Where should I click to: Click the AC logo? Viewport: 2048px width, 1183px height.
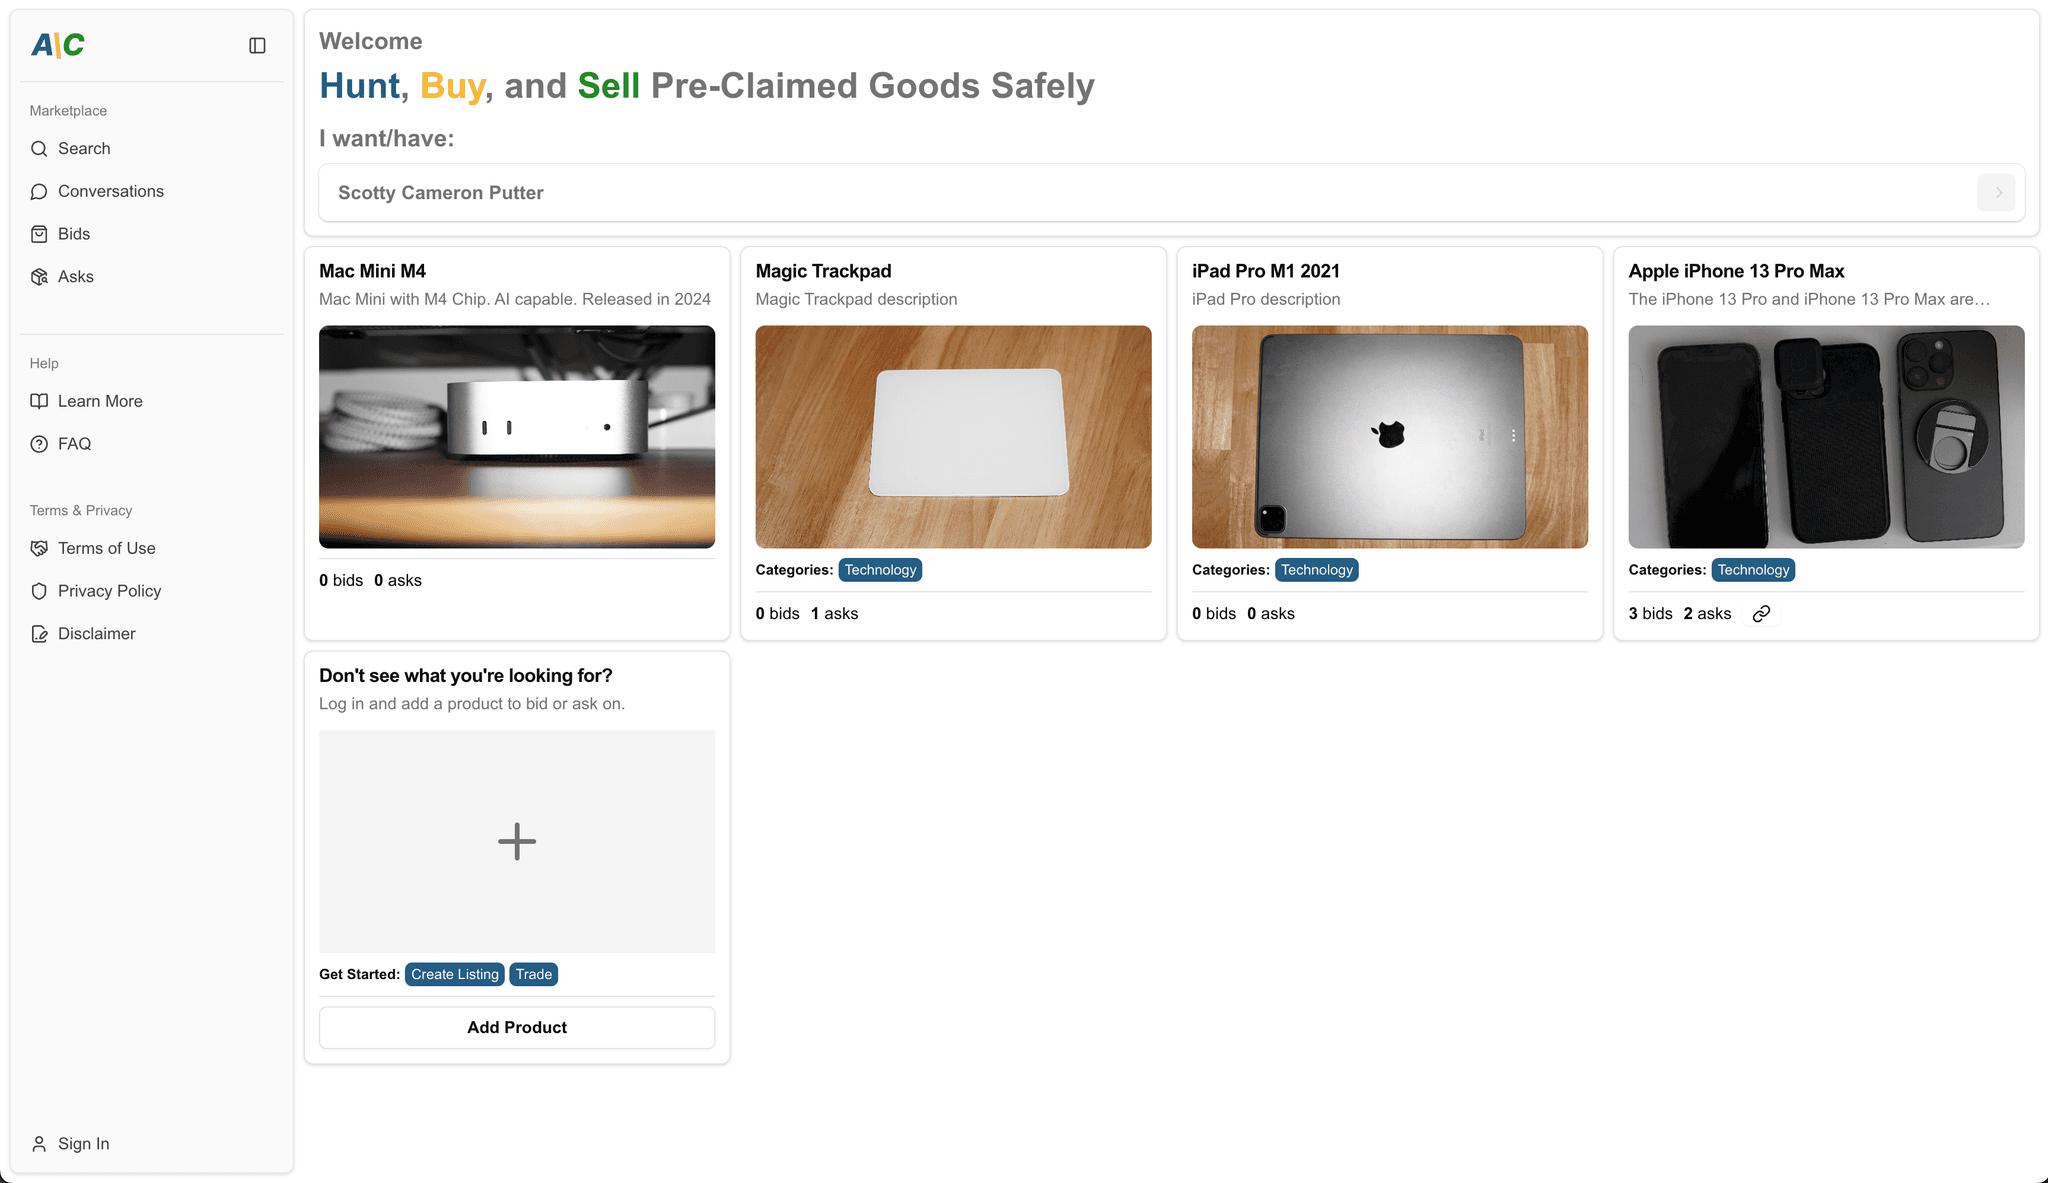(58, 45)
